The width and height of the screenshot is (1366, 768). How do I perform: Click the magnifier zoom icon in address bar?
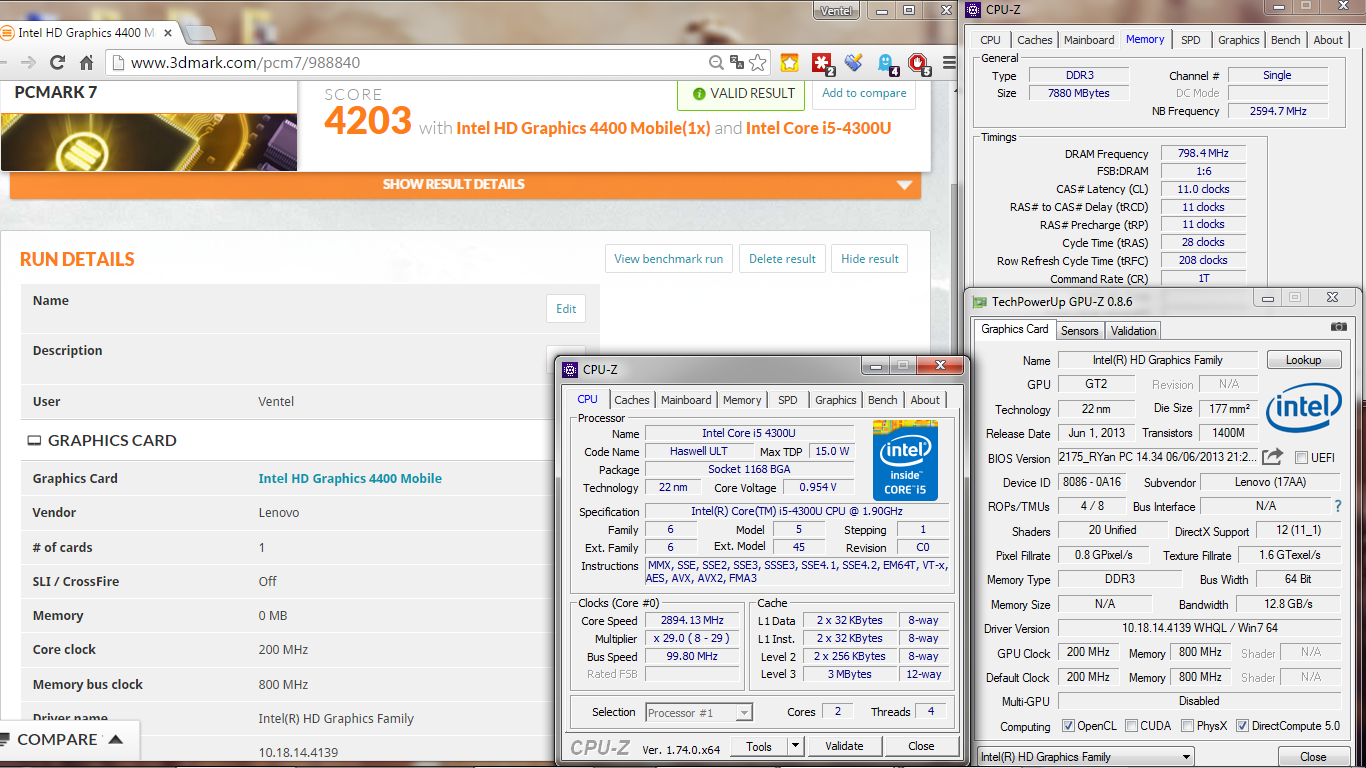pos(716,63)
